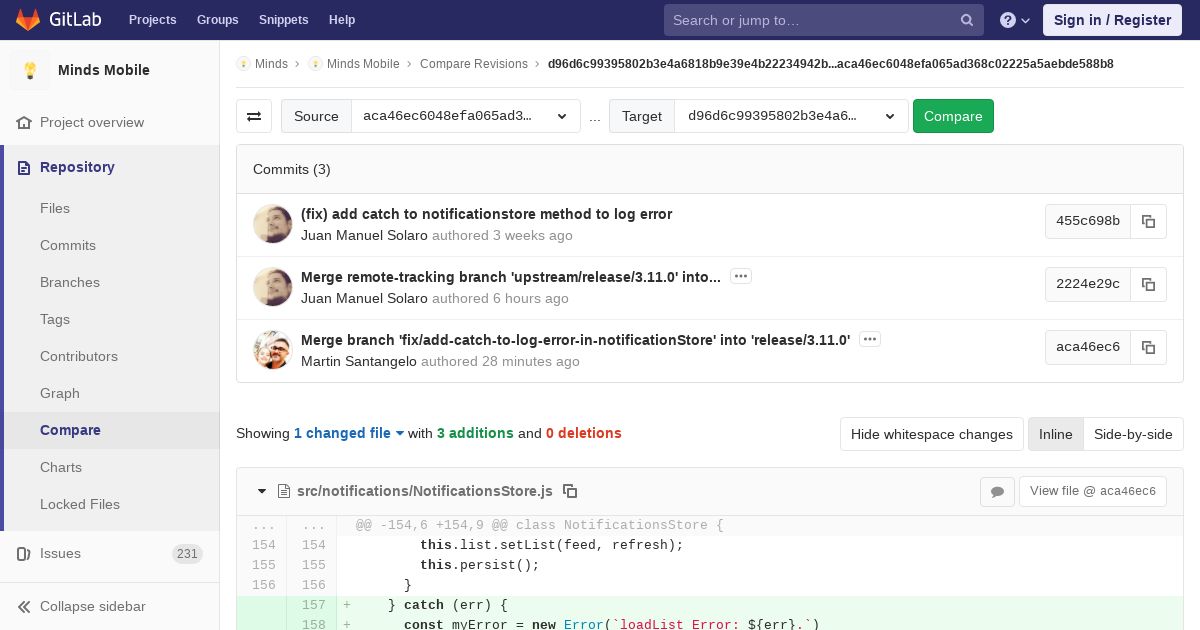Click Hide whitespace changes
This screenshot has width=1200, height=630.
[x=932, y=434]
